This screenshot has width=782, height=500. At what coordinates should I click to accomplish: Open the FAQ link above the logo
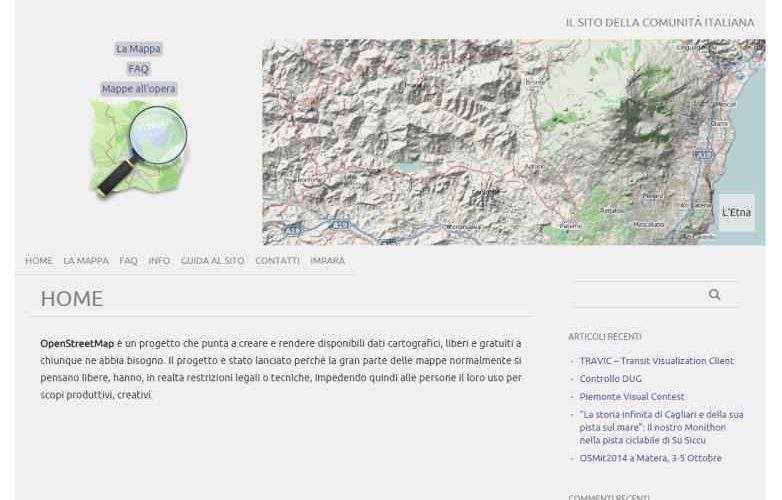(138, 69)
